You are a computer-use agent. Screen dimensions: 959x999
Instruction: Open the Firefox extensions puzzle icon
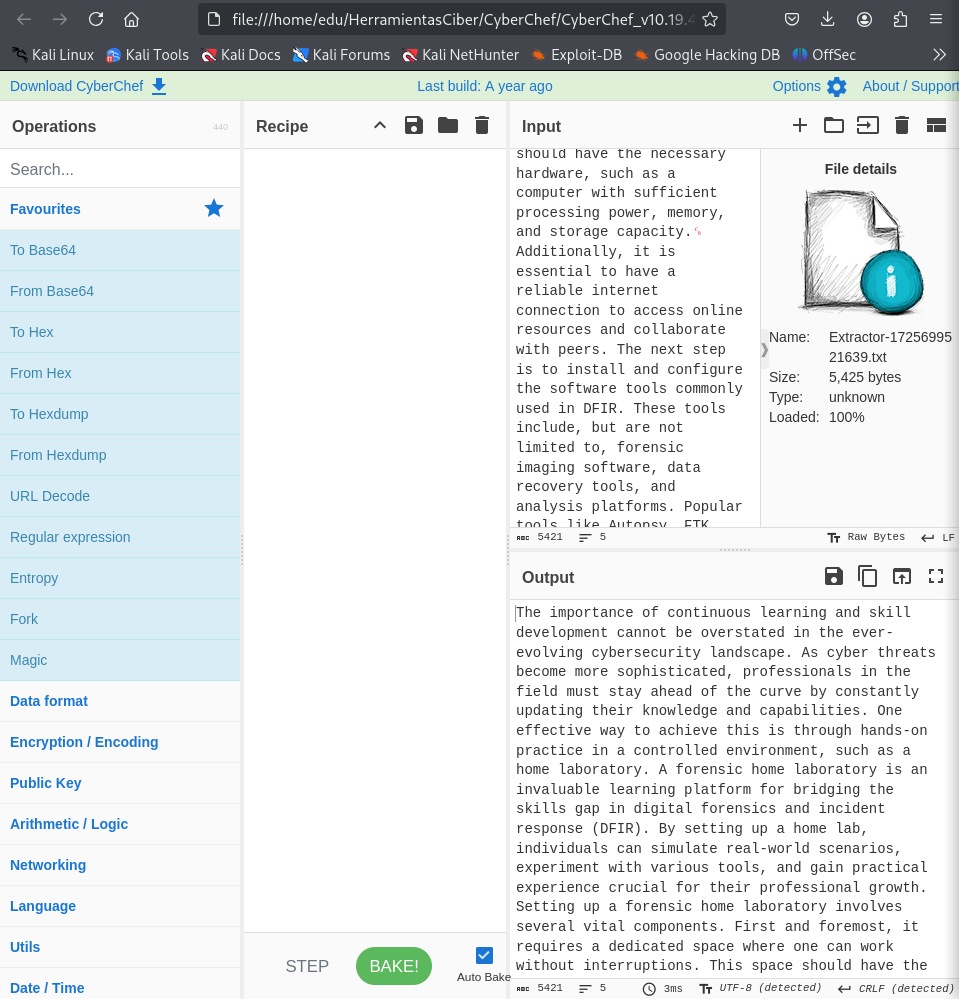coord(900,20)
